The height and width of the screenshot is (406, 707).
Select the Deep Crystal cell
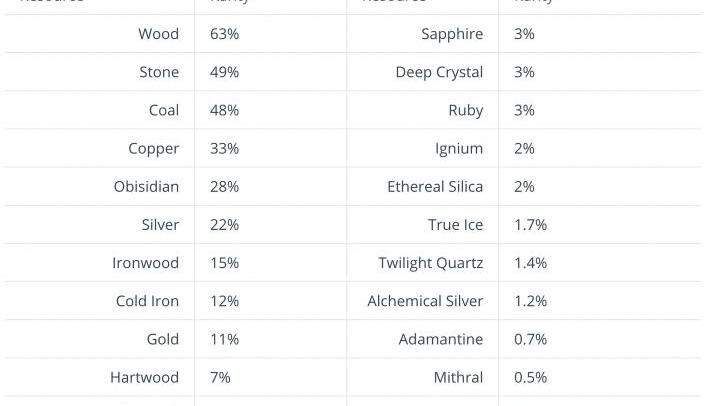[439, 72]
